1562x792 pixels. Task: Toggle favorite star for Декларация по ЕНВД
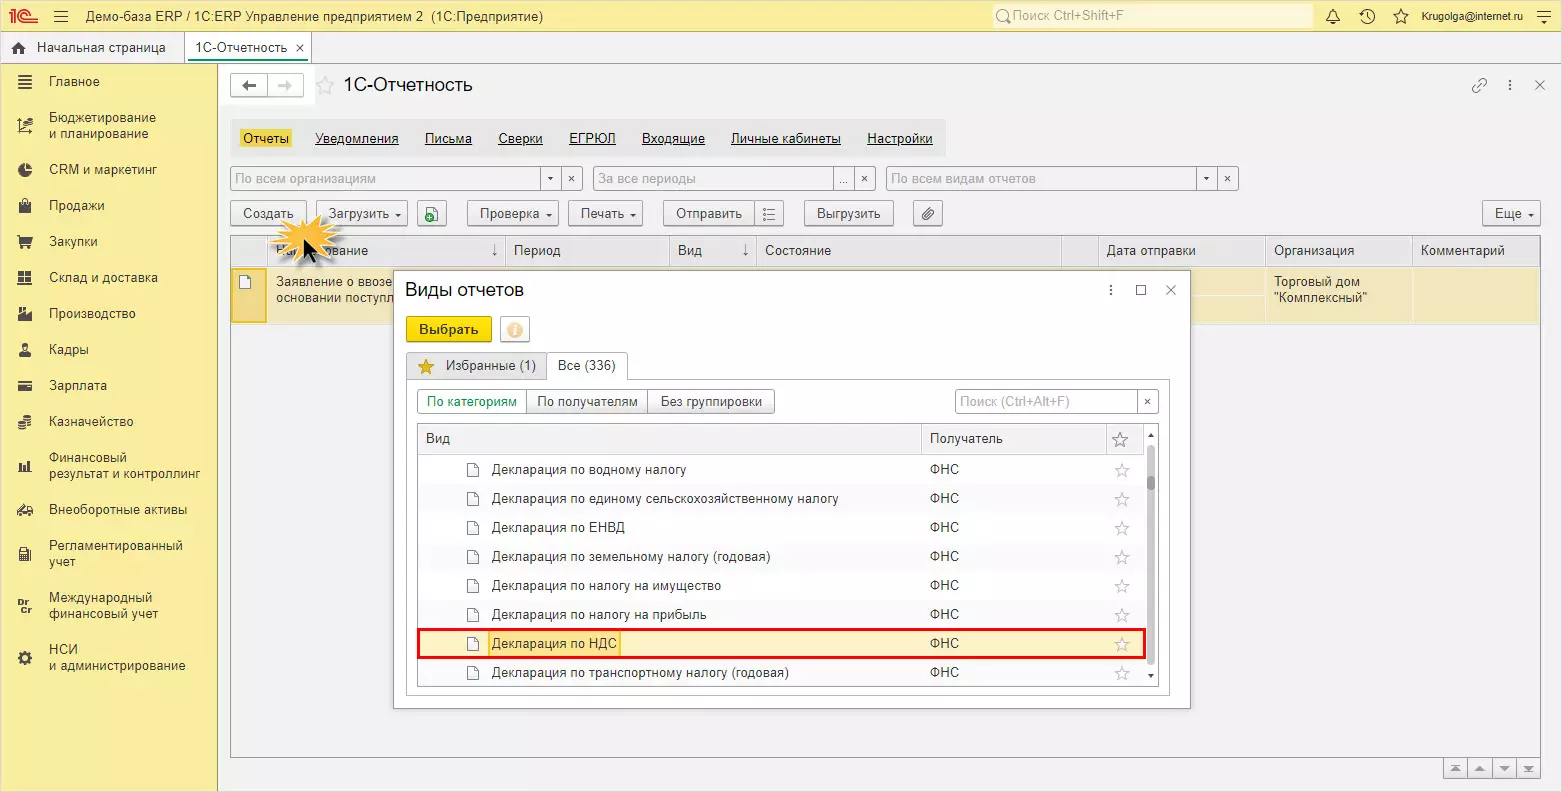coord(1121,528)
